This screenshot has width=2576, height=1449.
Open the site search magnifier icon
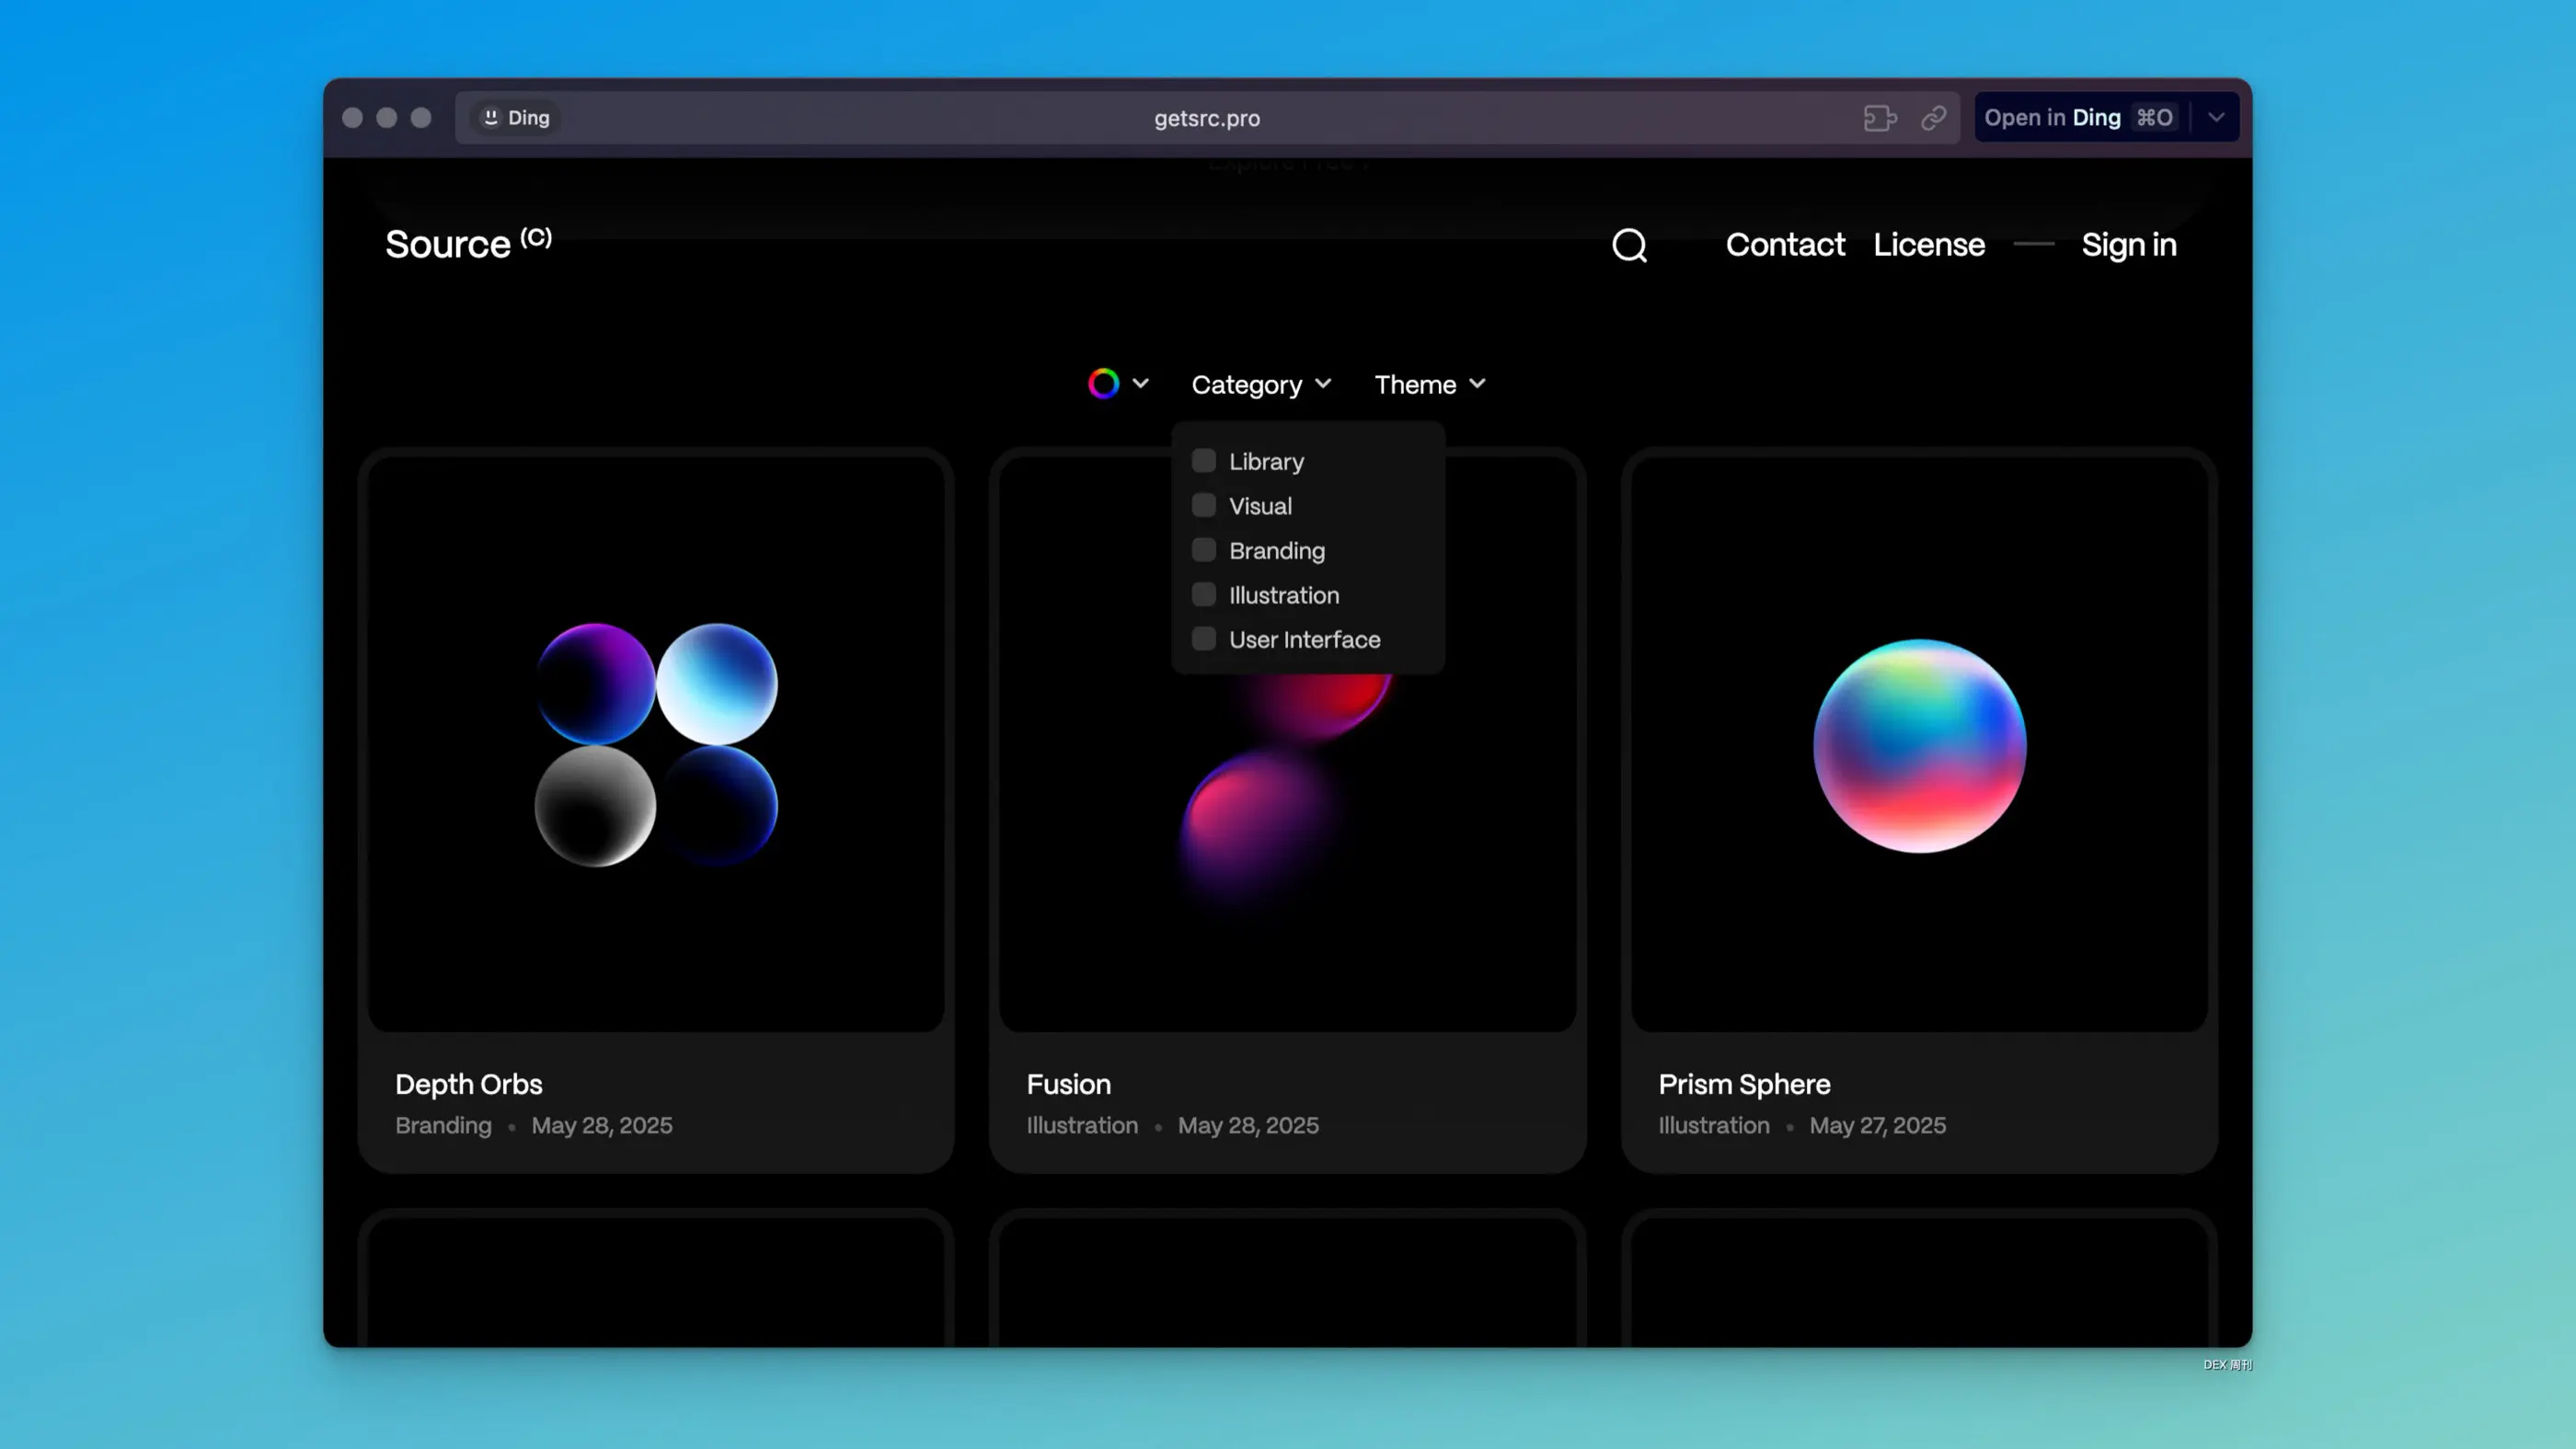1629,245
